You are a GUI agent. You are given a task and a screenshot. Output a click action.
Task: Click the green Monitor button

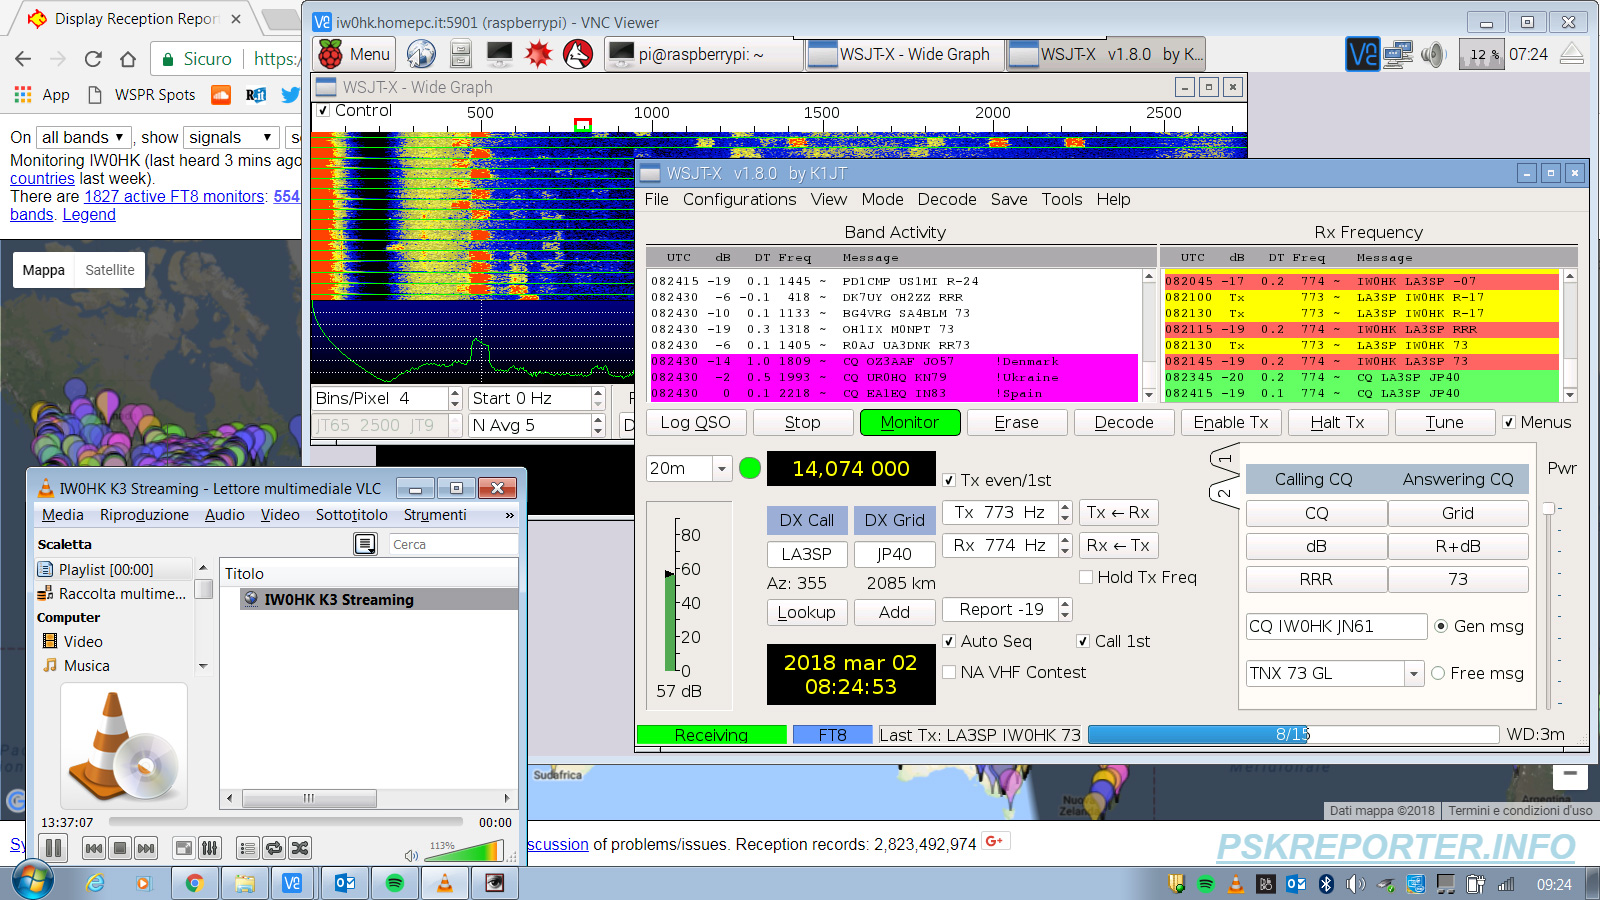(x=910, y=422)
